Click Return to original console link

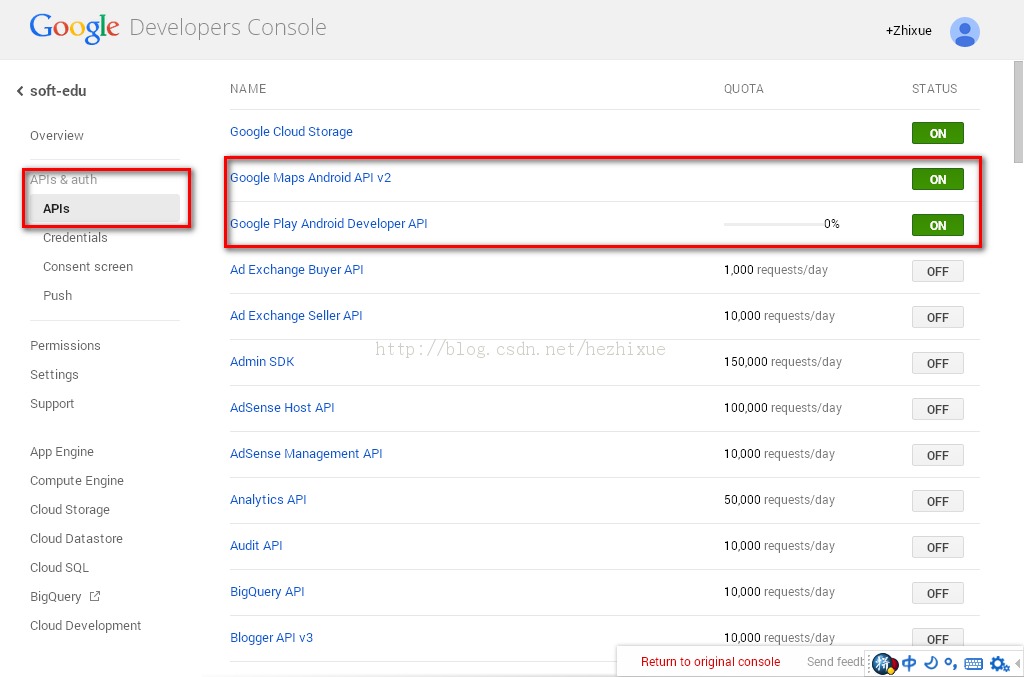point(711,662)
